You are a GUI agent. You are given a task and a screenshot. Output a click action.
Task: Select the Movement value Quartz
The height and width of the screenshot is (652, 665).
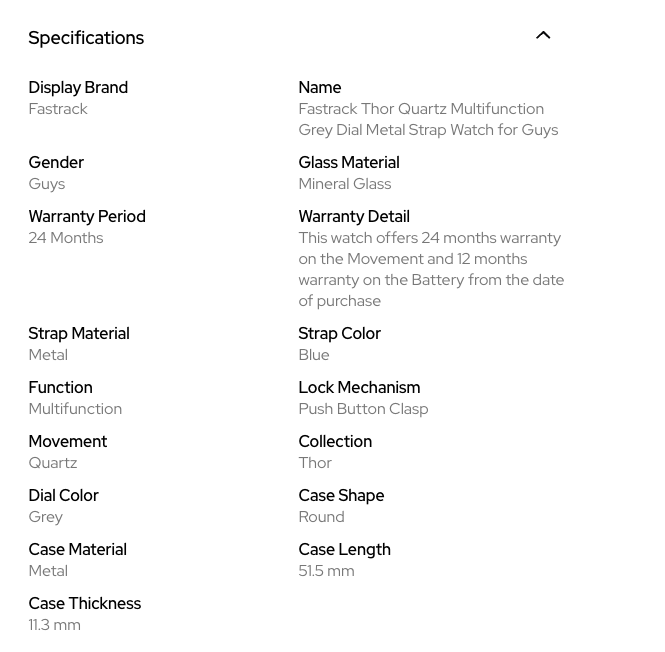[53, 463]
